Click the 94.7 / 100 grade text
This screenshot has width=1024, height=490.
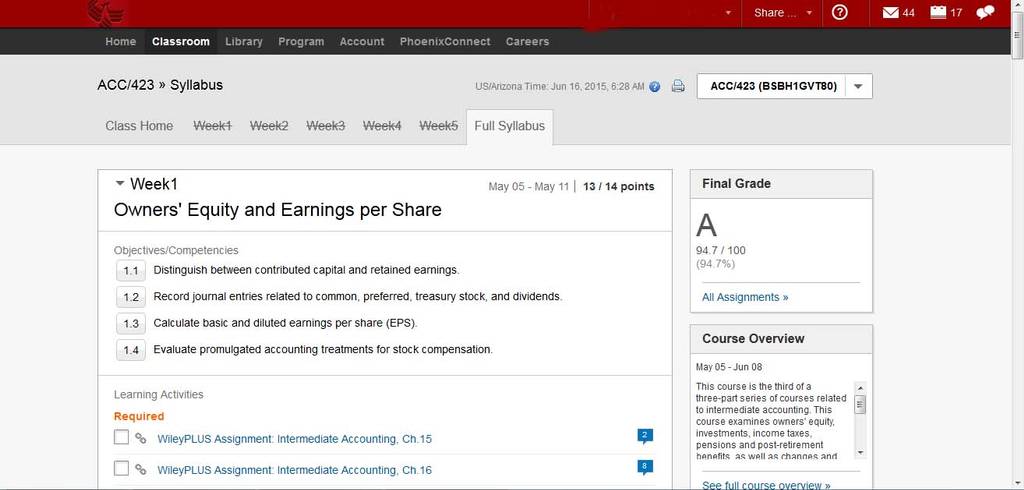pyautogui.click(x=720, y=250)
